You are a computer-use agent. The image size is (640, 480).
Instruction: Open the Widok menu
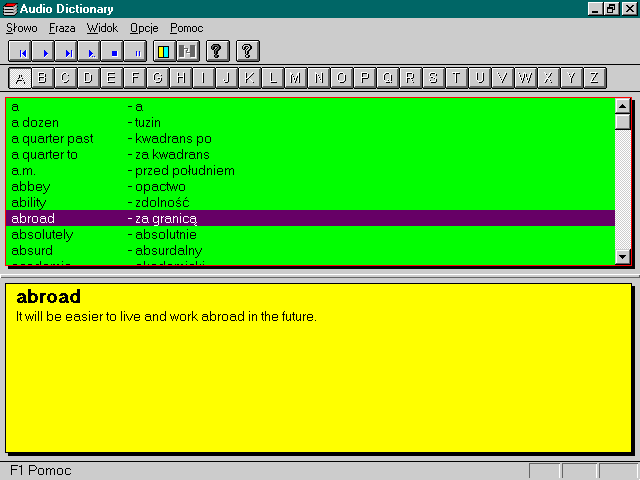click(x=101, y=28)
